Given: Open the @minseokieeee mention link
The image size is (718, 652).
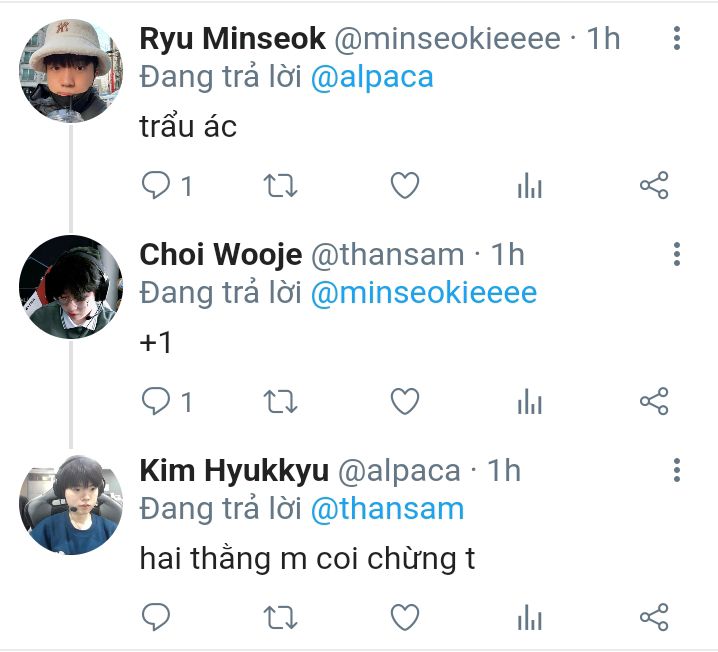Looking at the screenshot, I should click(x=424, y=293).
